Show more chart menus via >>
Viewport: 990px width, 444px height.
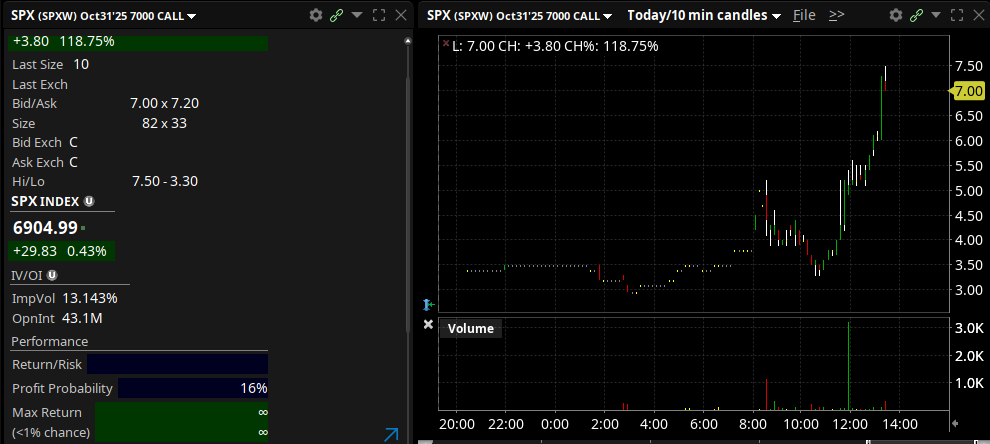(x=837, y=15)
